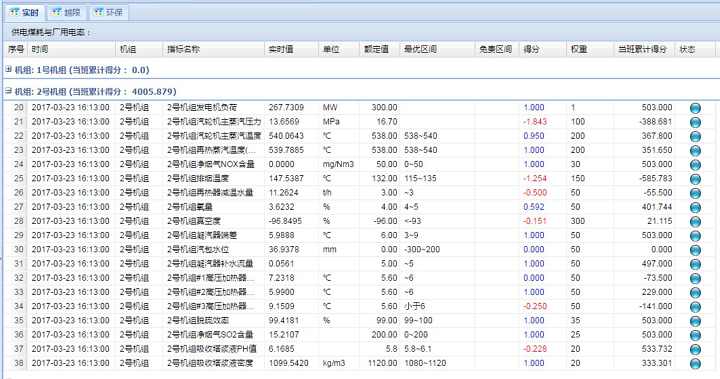Image resolution: width=720 pixels, height=379 pixels.
Task: Expand the 1号机组 group
Action: pyautogui.click(x=8, y=69)
